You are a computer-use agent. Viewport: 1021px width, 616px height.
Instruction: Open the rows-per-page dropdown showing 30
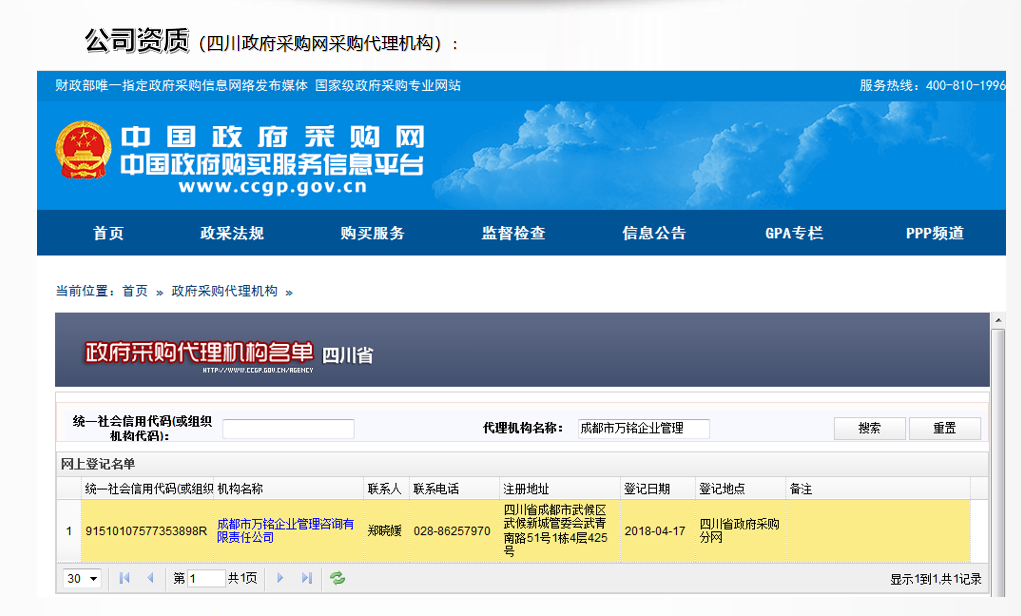click(83, 579)
